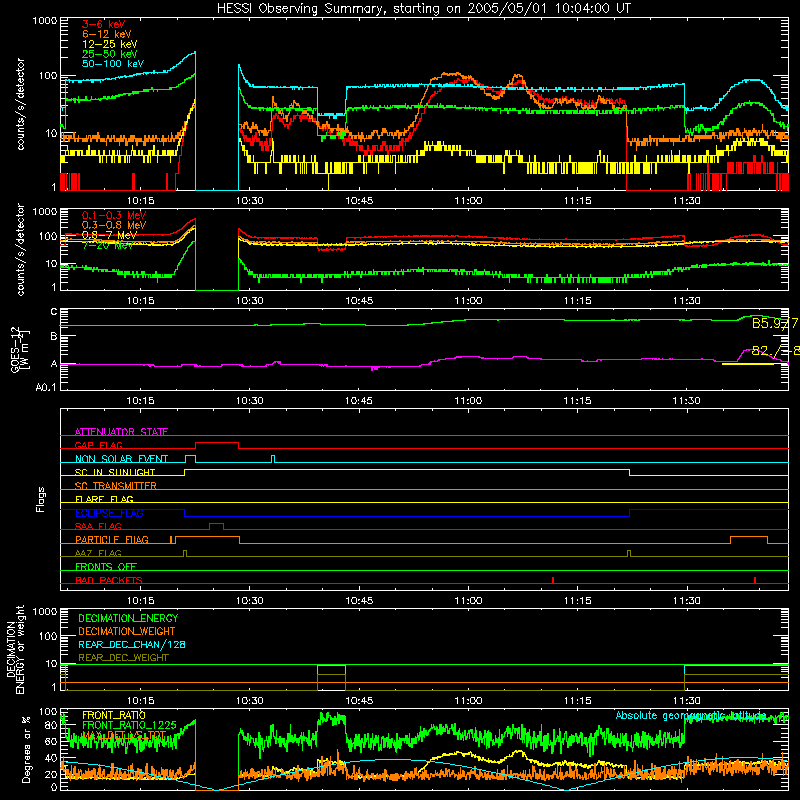Select the 3-6 keV legend label

104,24
